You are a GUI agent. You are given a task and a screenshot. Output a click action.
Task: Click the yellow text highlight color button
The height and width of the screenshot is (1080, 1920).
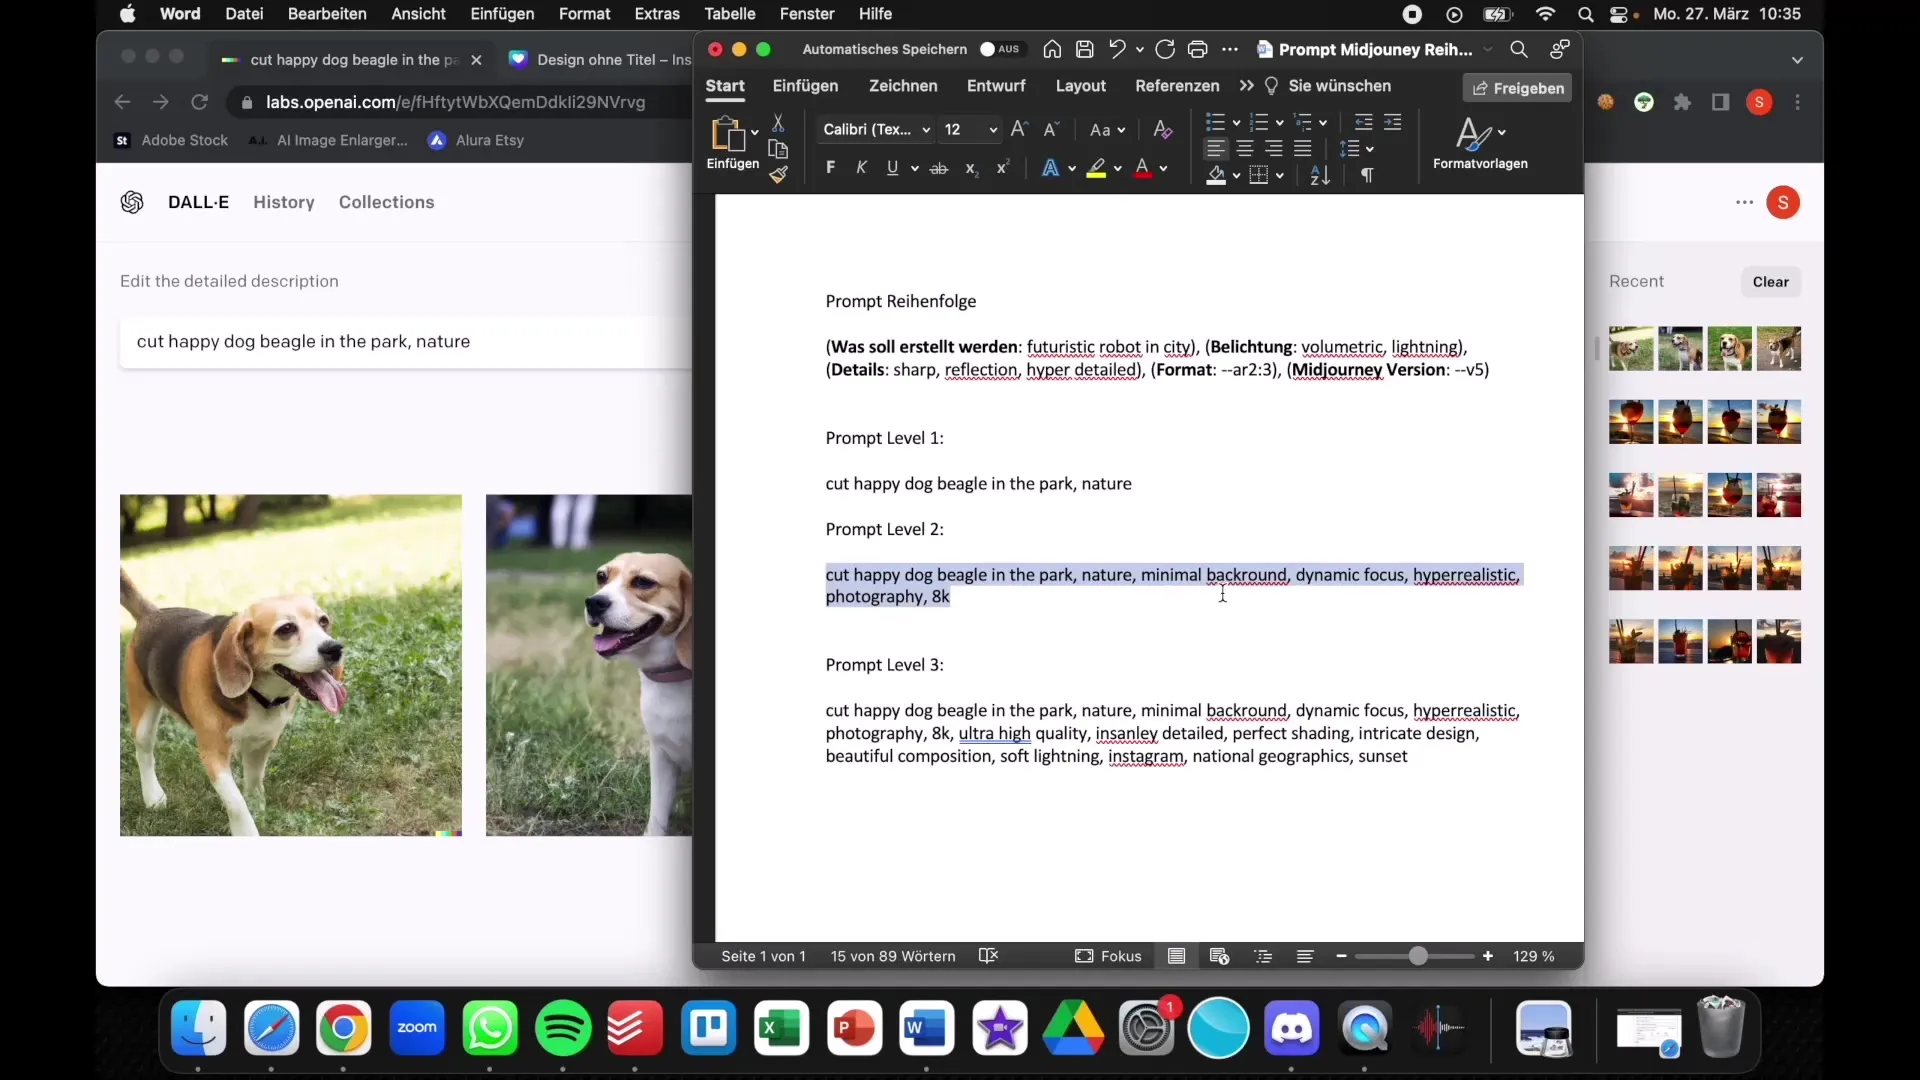1097,169
